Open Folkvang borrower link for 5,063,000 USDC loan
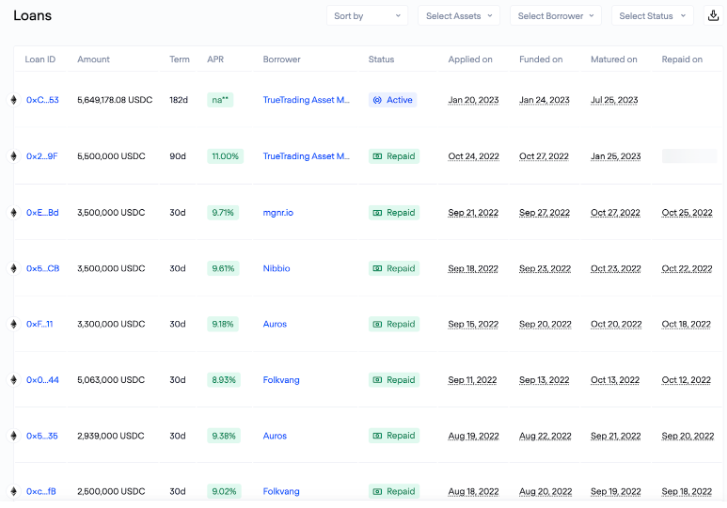This screenshot has width=727, height=508. [x=281, y=380]
